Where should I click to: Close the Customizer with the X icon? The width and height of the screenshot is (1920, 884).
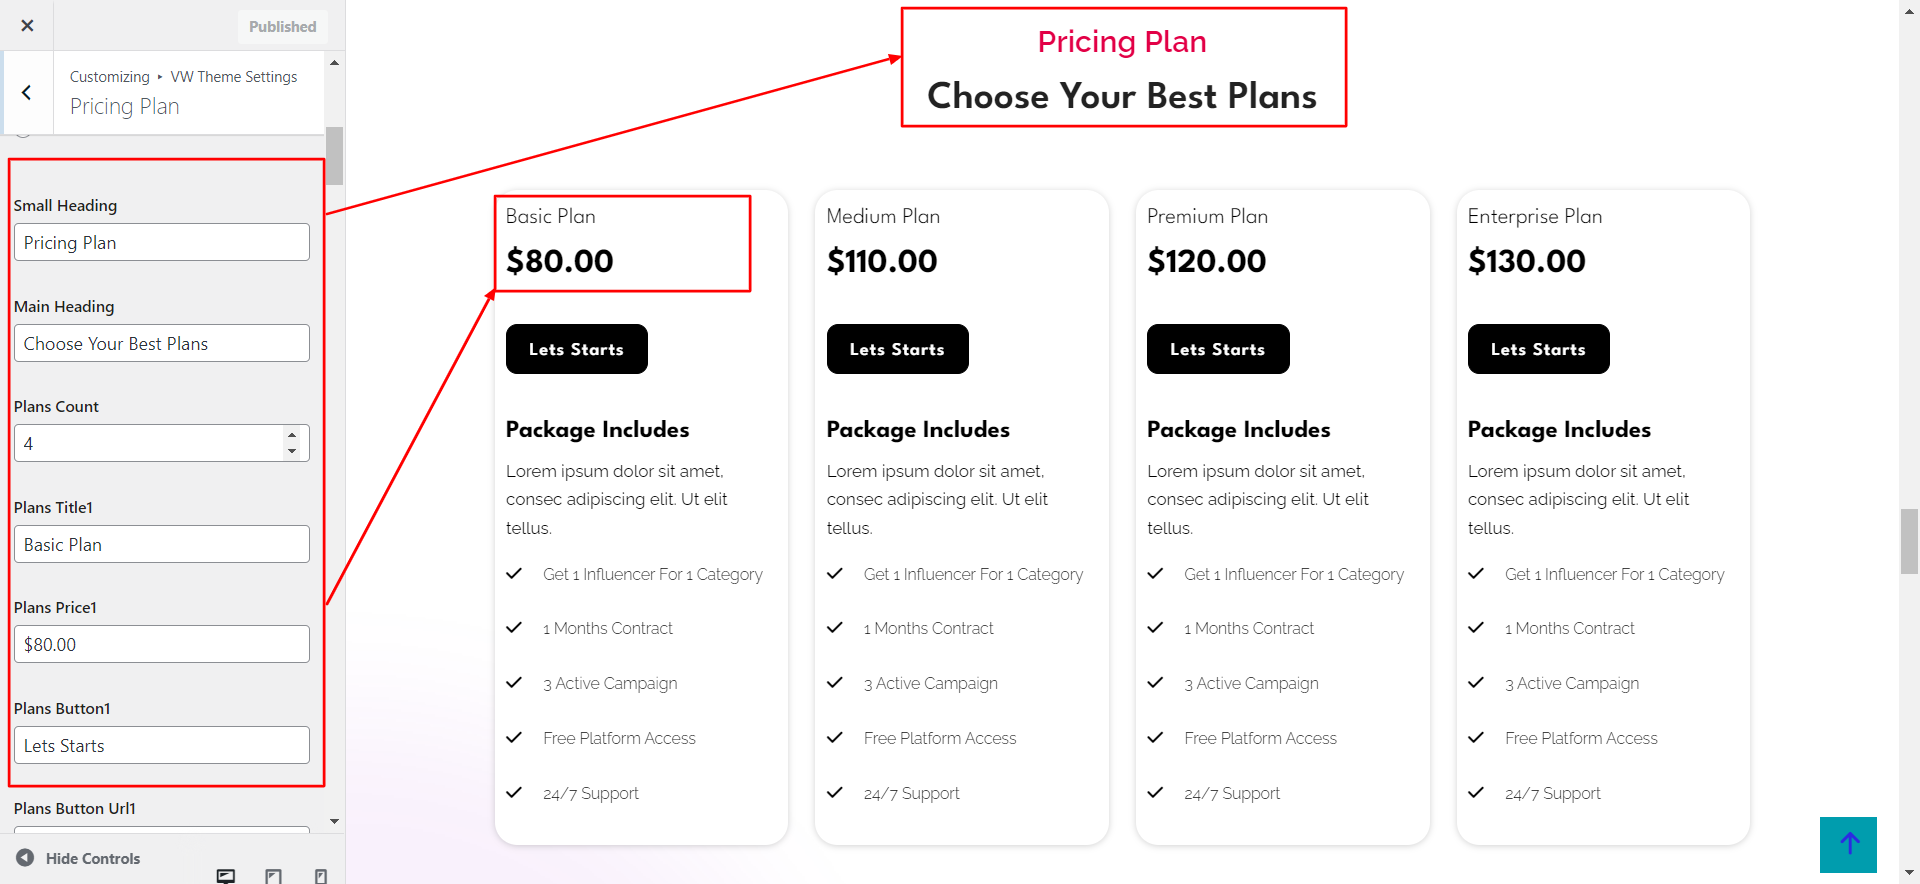tap(27, 26)
